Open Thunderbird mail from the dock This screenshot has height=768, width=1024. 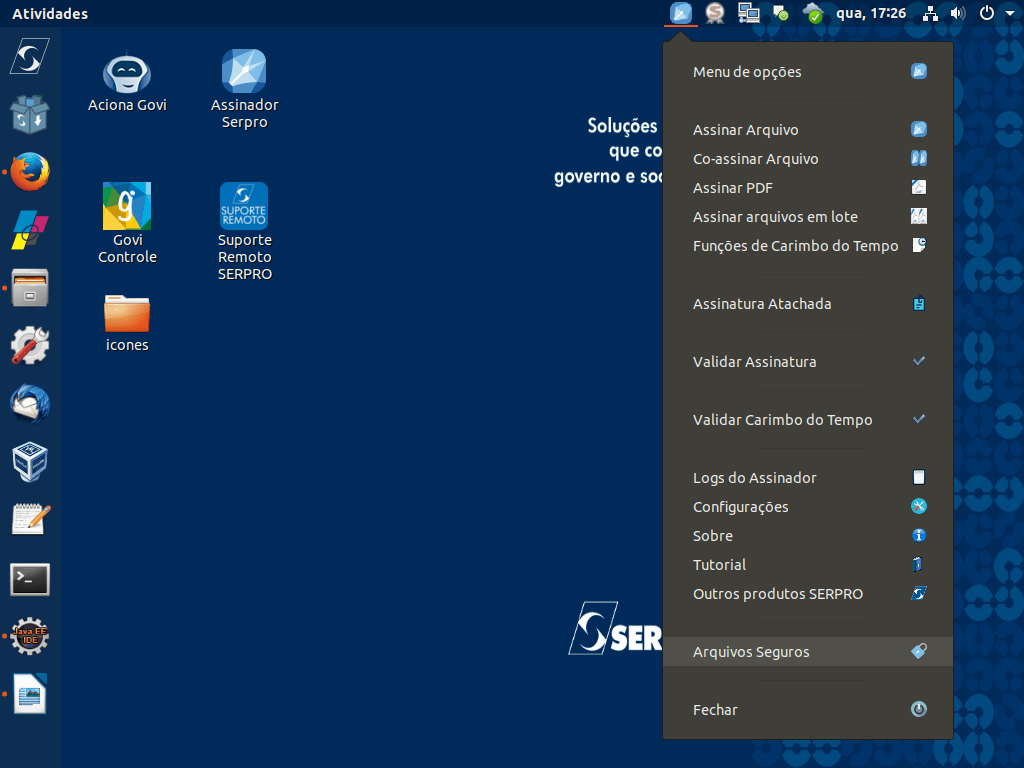click(30, 404)
